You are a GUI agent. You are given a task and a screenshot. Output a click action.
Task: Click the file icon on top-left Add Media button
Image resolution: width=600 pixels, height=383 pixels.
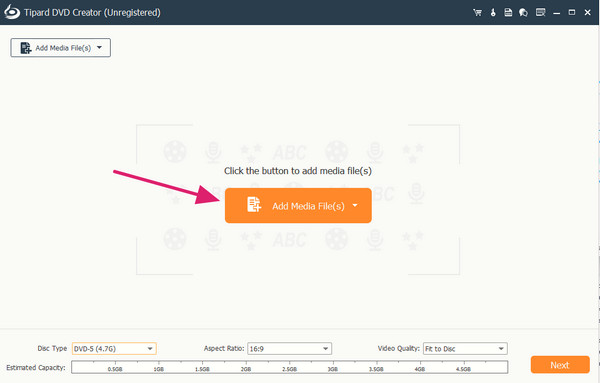tap(26, 48)
